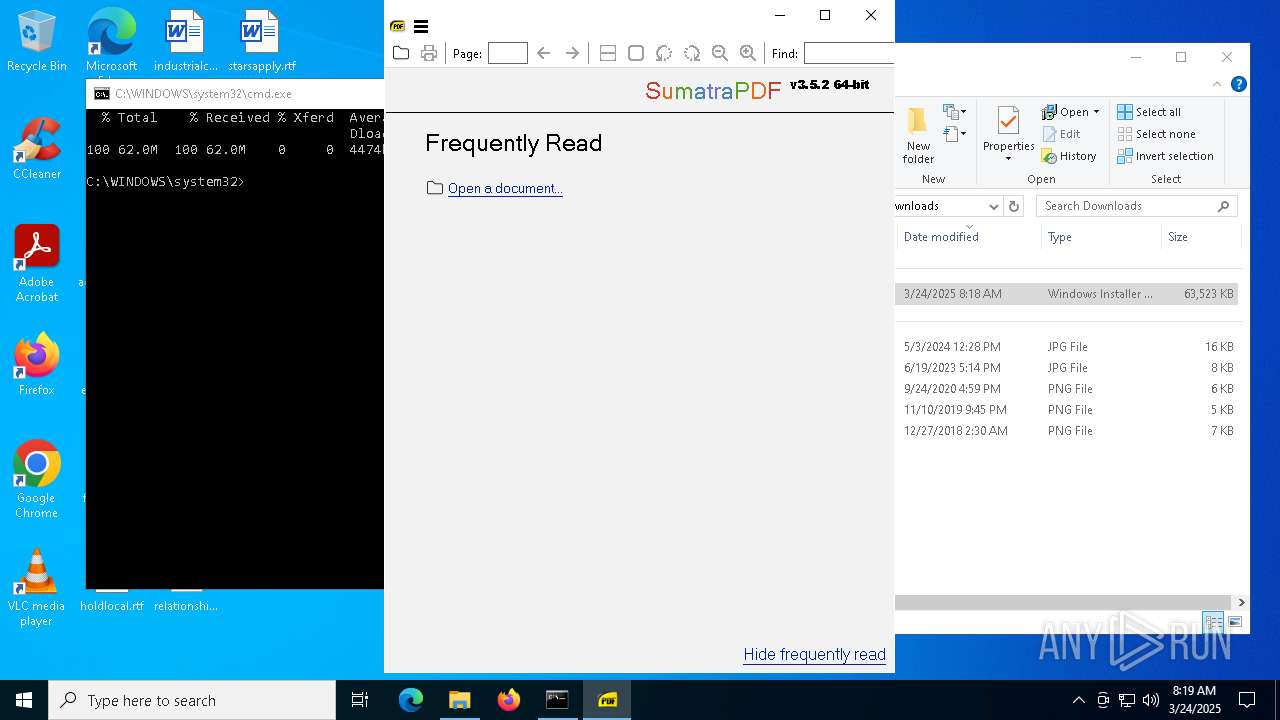Rotate the document right
This screenshot has width=1280, height=720.
[x=691, y=53]
